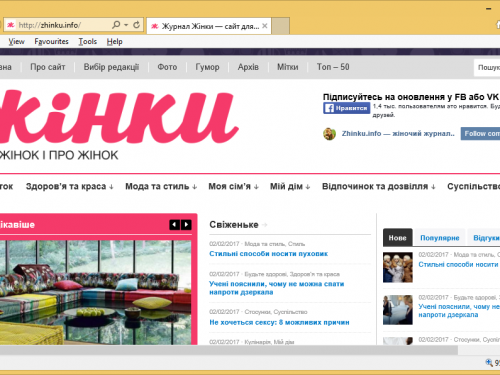500x375 pixels.
Task: Click the Follow community button
Action: [480, 134]
